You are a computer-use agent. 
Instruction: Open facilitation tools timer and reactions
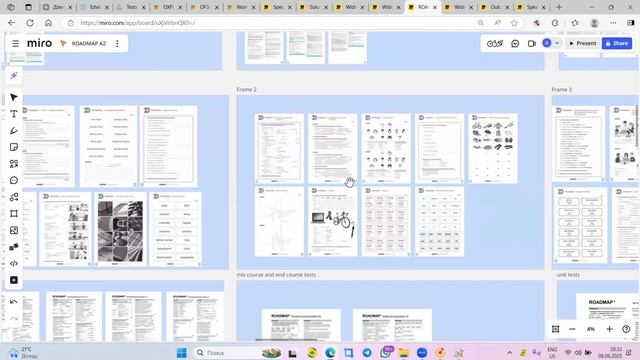(495, 43)
